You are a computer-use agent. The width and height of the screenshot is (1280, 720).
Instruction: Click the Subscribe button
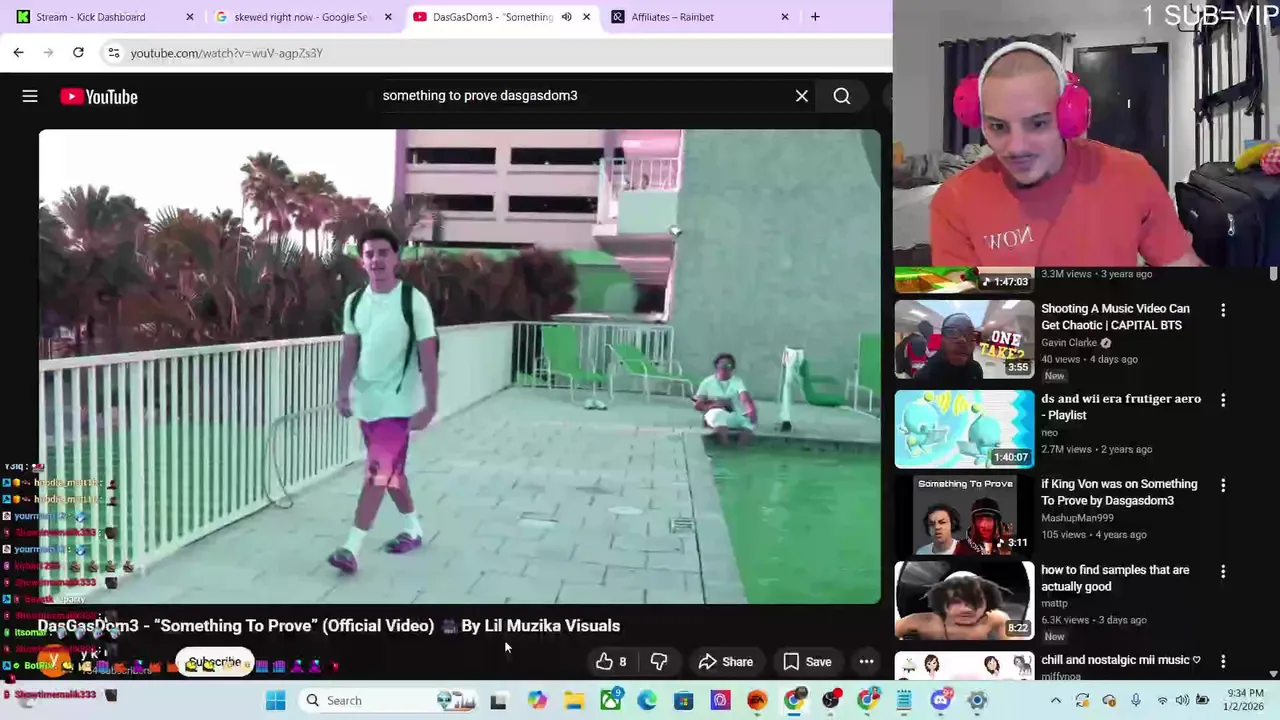(214, 663)
